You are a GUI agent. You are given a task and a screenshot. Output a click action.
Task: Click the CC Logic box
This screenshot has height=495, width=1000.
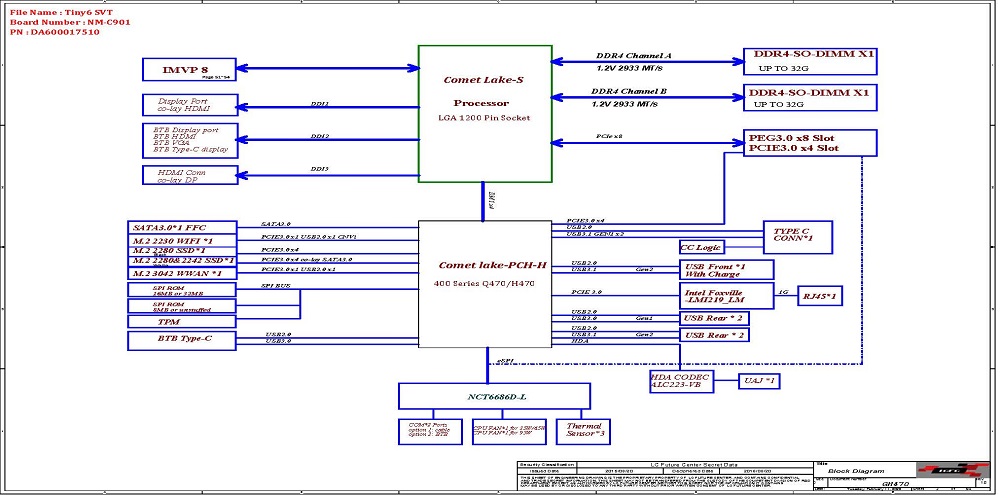(x=700, y=247)
